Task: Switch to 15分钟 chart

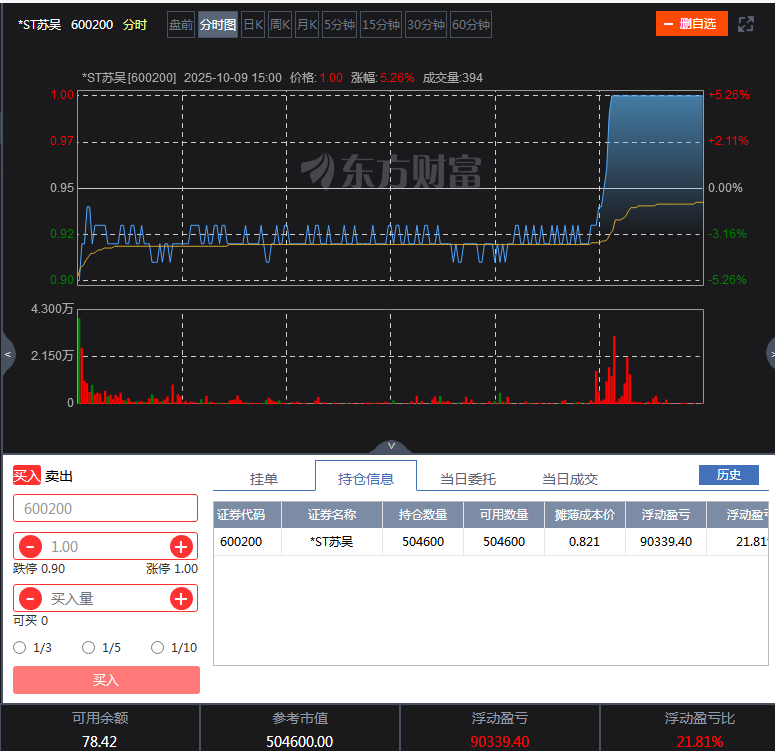Action: [381, 25]
